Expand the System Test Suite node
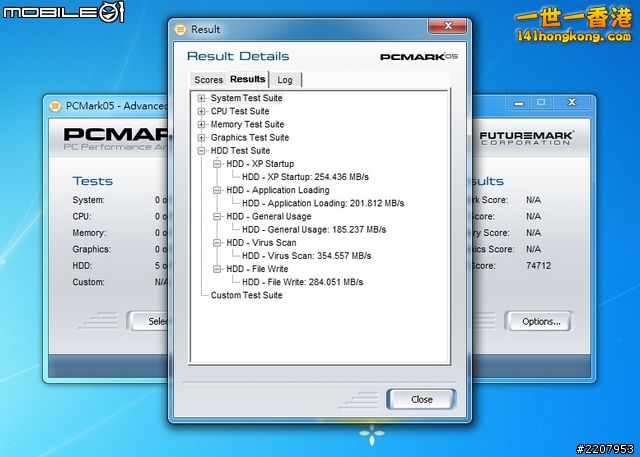This screenshot has height=457, width=640. (x=202, y=98)
